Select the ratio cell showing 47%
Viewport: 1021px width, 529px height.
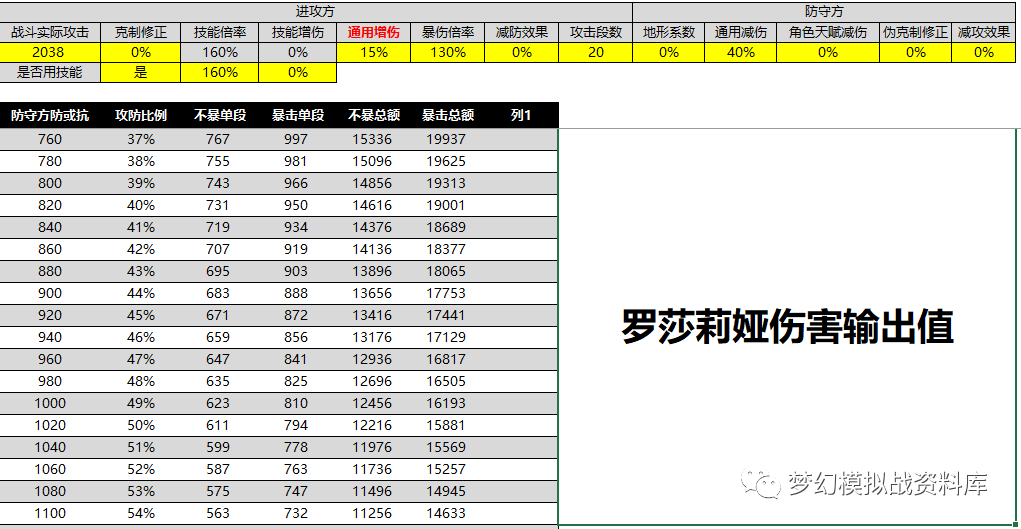[141, 360]
